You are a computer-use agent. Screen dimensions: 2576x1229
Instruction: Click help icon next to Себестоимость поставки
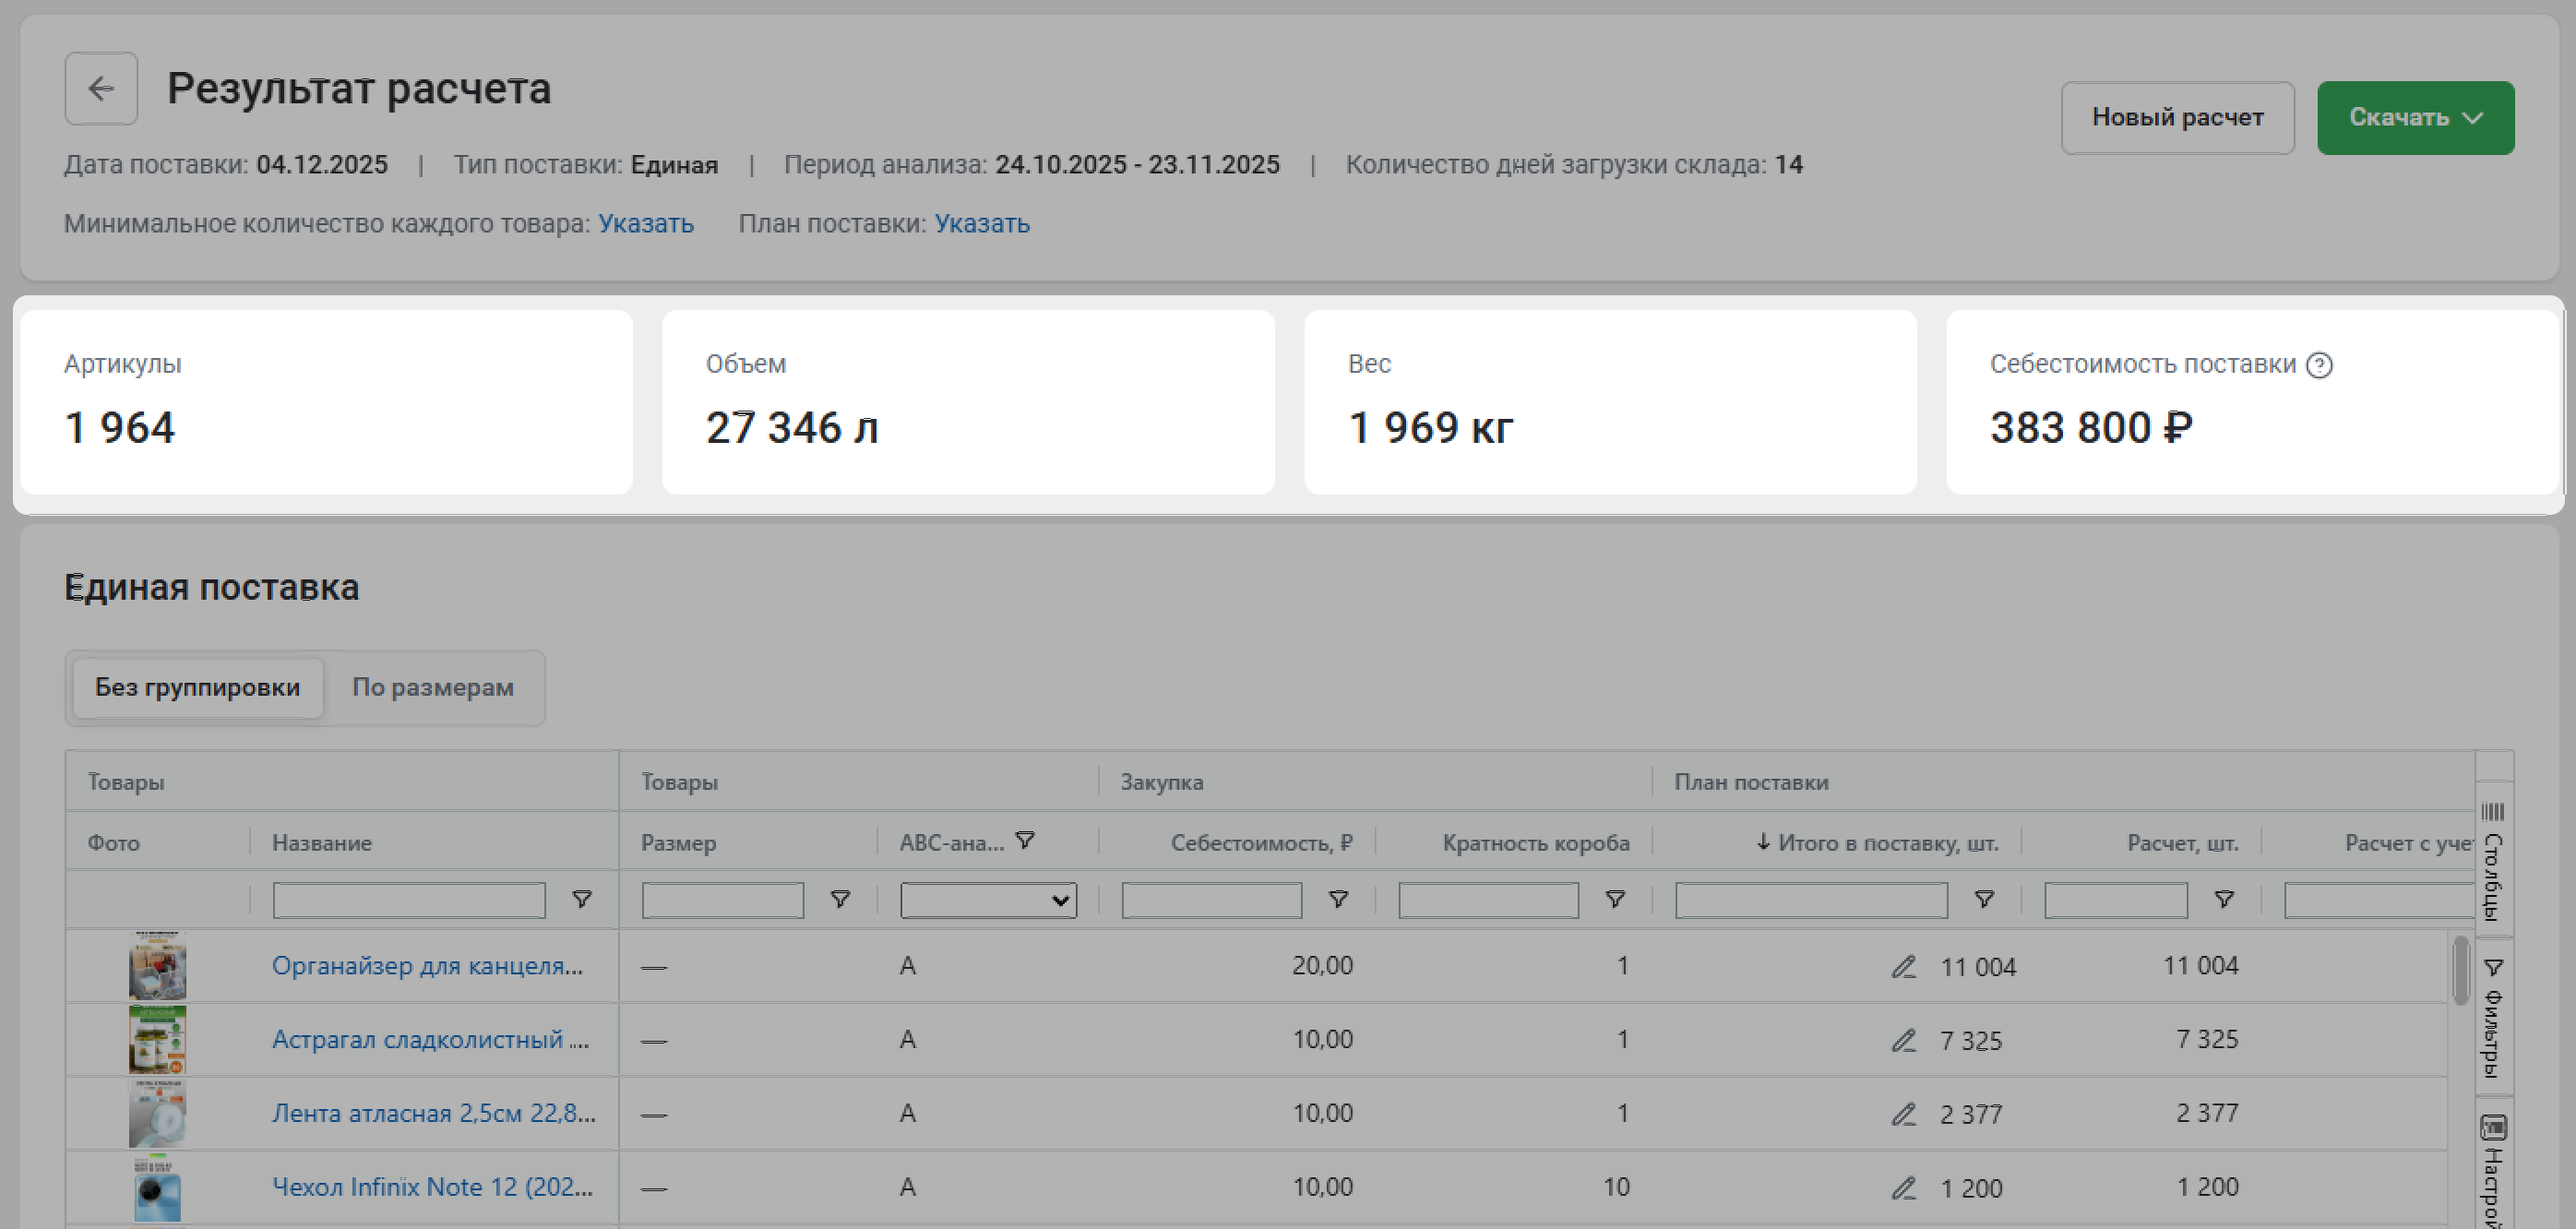pos(2319,365)
